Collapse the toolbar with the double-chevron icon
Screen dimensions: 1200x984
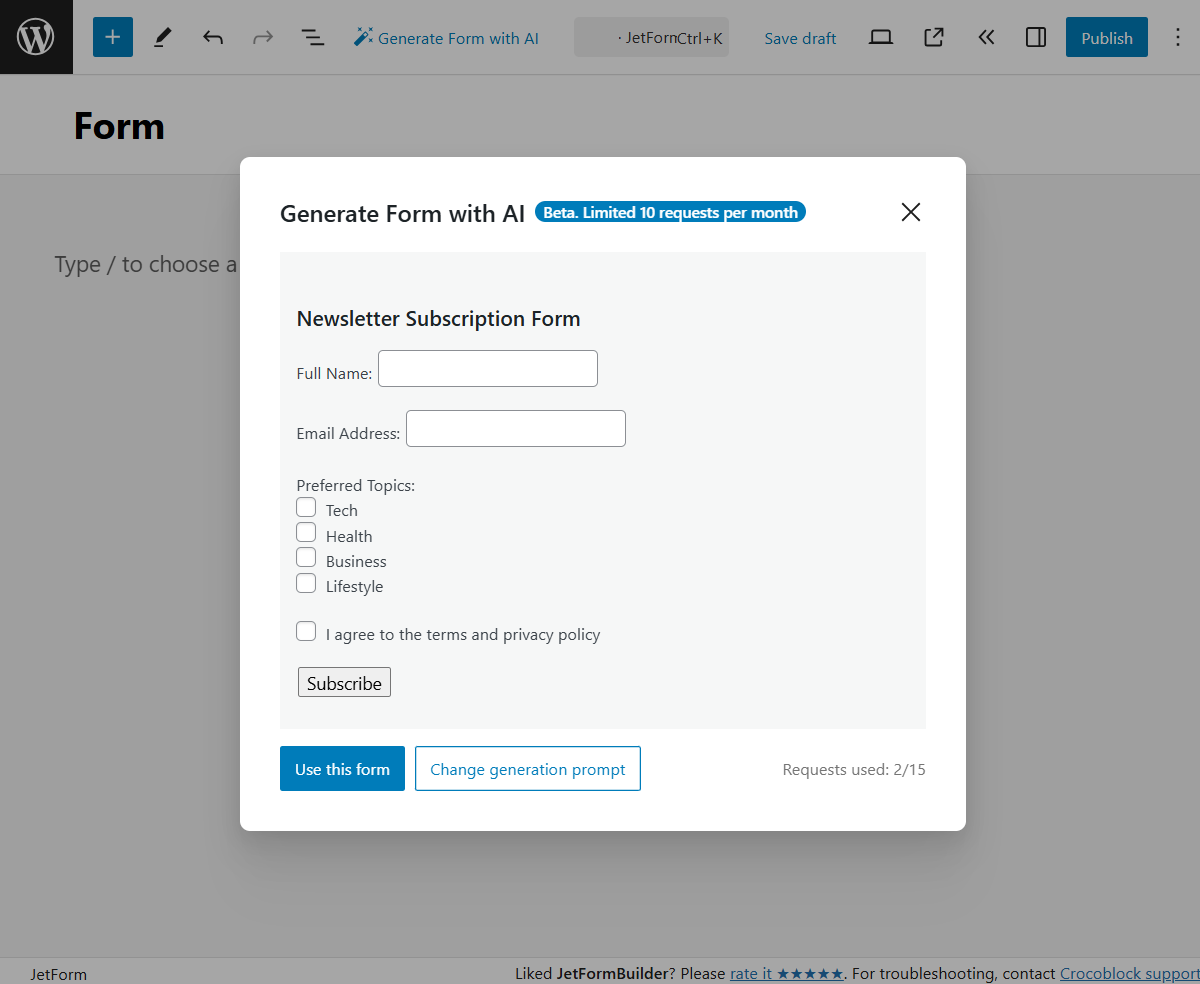click(986, 37)
